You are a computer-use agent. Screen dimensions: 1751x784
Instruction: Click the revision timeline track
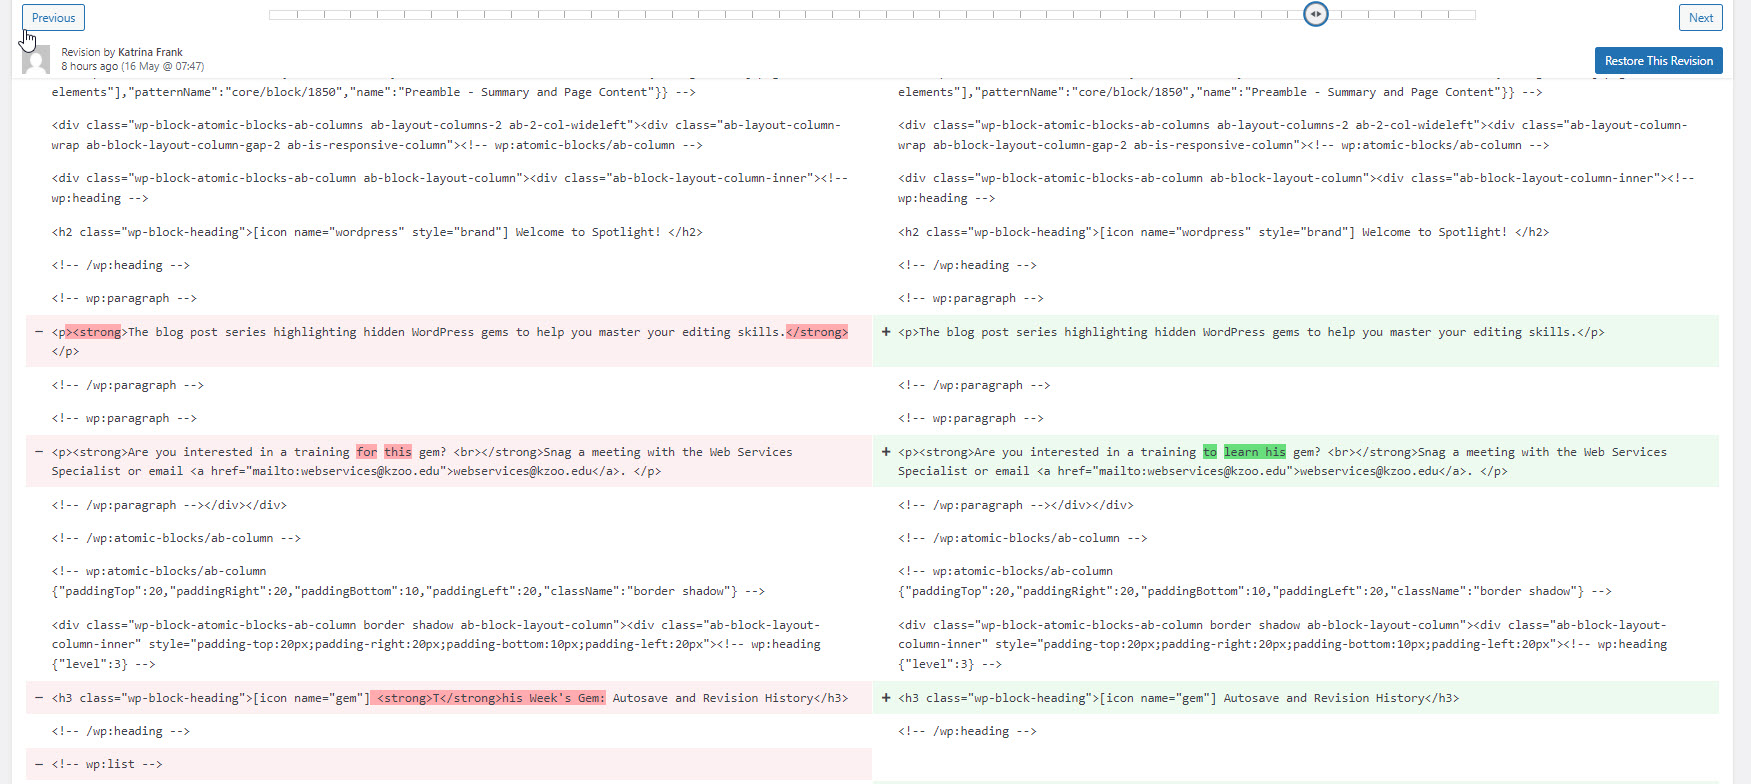(872, 15)
